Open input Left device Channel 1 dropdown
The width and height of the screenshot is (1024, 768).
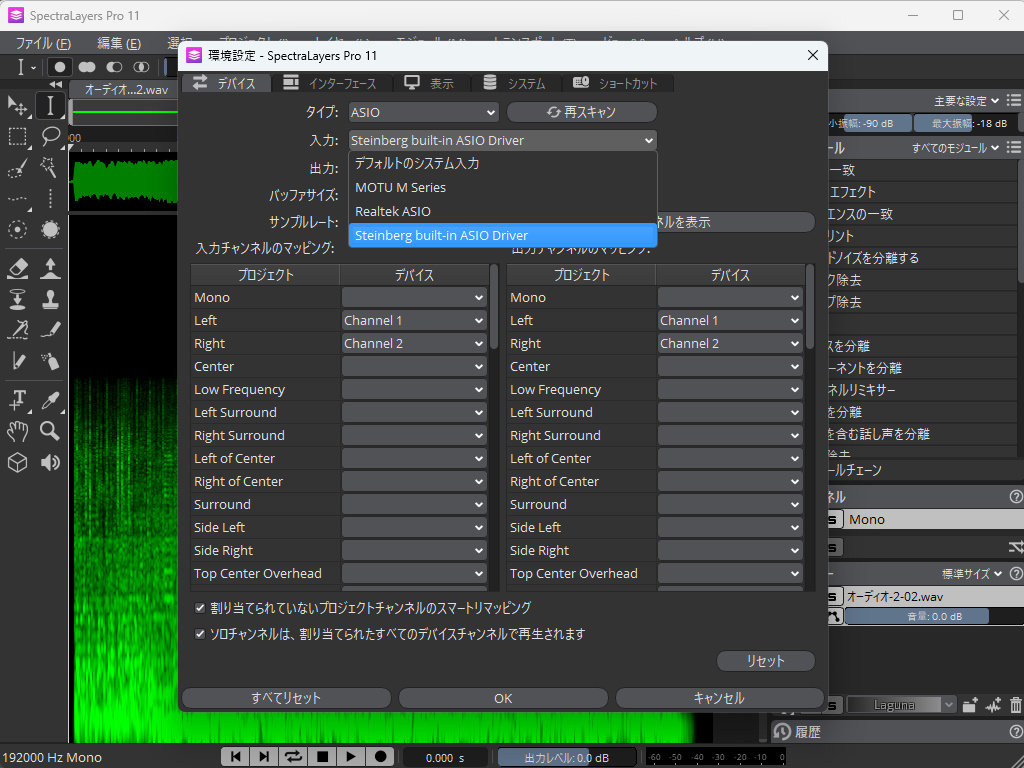pos(413,321)
